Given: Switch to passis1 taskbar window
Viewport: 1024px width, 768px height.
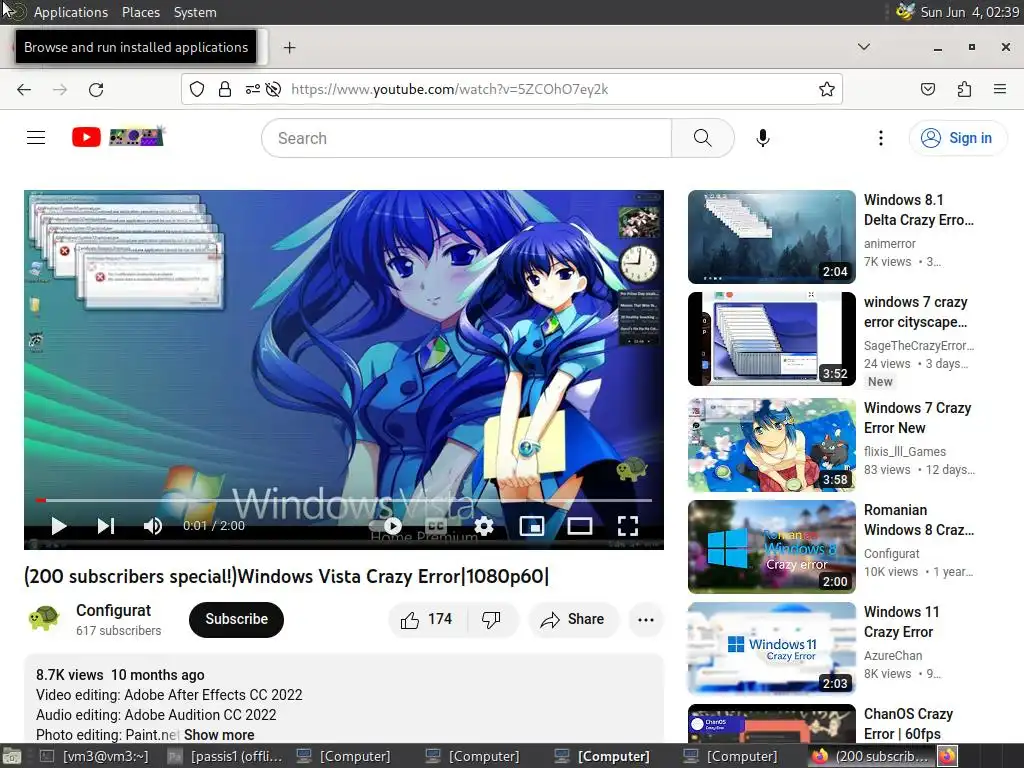Looking at the screenshot, I should [225, 756].
